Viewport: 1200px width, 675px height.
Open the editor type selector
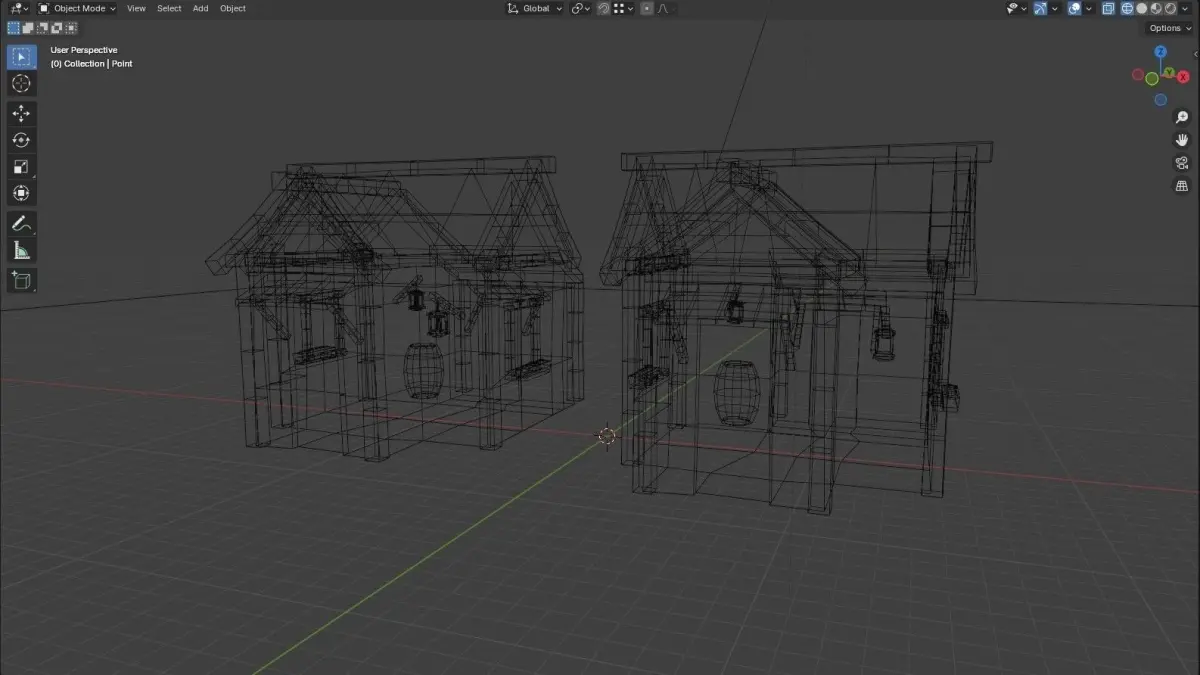(18, 8)
